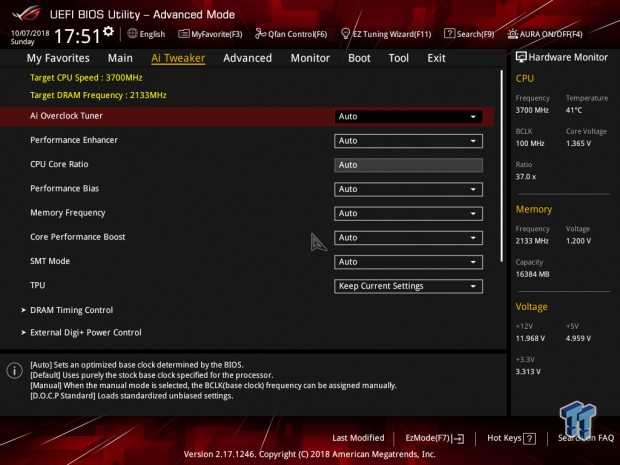Open the Ai Overclock Tuner dropdown
The height and width of the screenshot is (465, 620).
pyautogui.click(x=408, y=117)
